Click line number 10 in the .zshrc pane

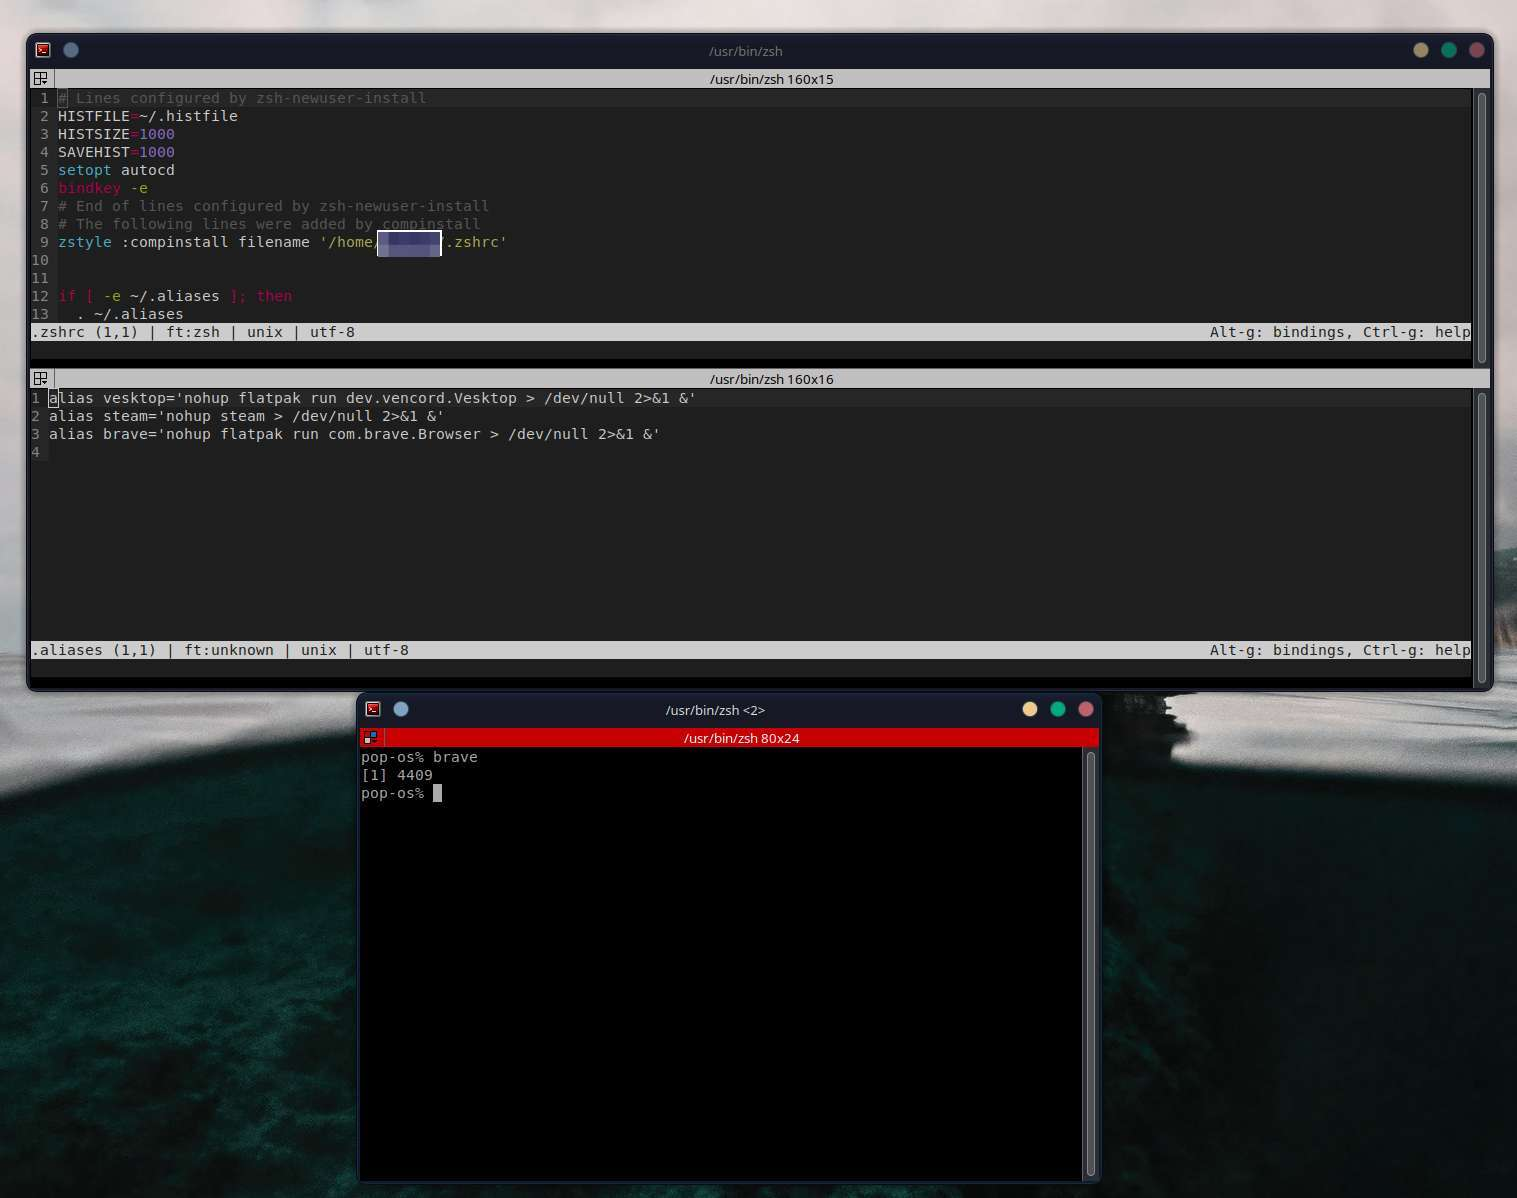point(40,260)
